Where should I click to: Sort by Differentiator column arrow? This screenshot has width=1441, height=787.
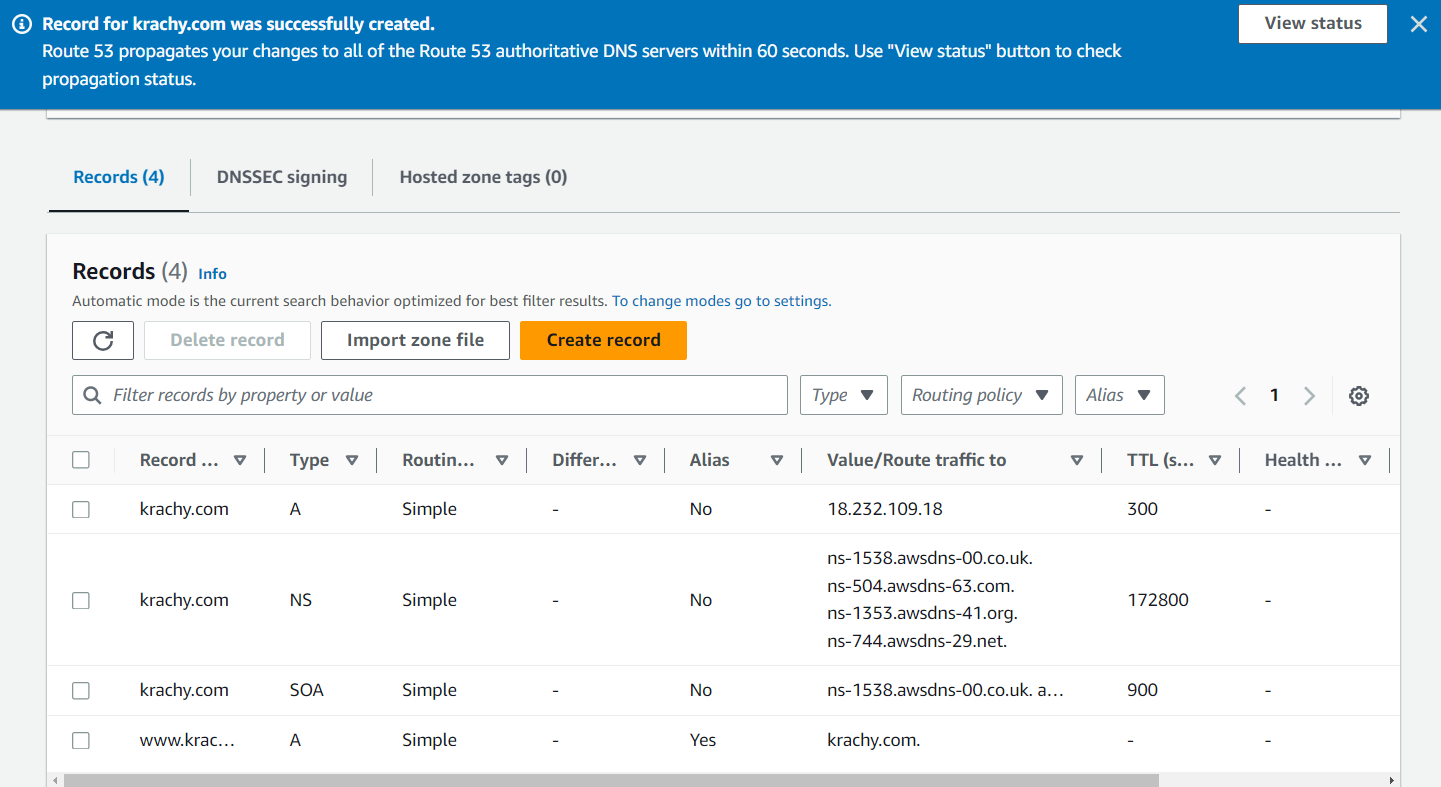pyautogui.click(x=640, y=461)
